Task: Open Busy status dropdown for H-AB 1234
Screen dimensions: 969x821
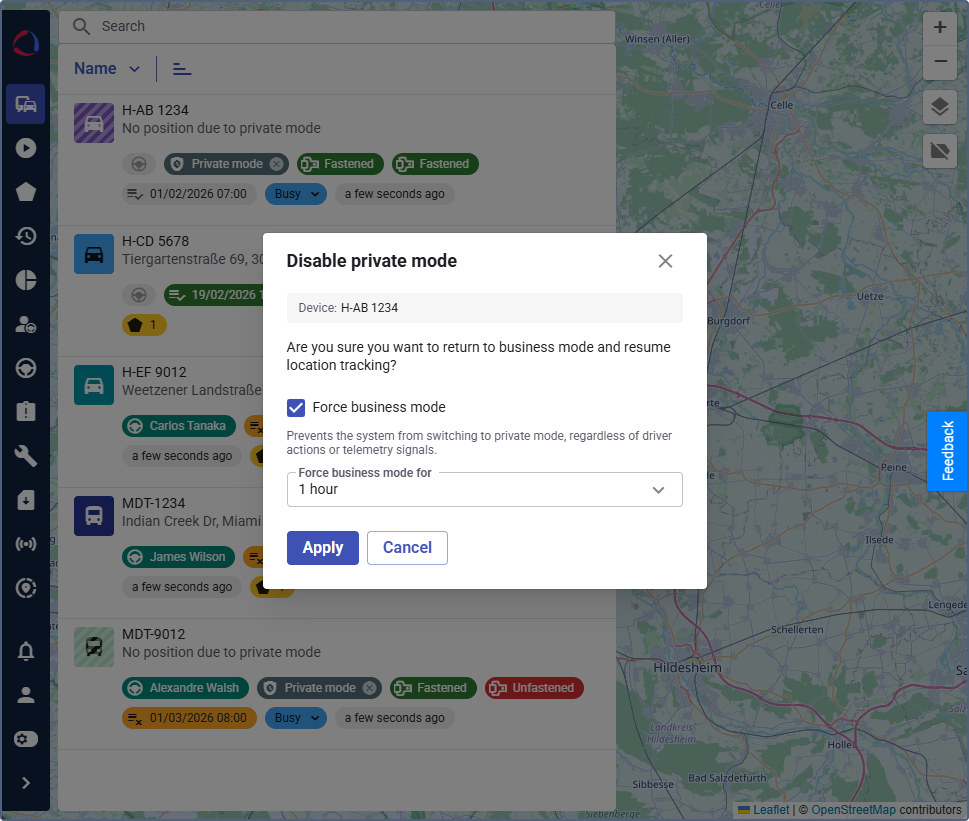Action: tap(296, 194)
